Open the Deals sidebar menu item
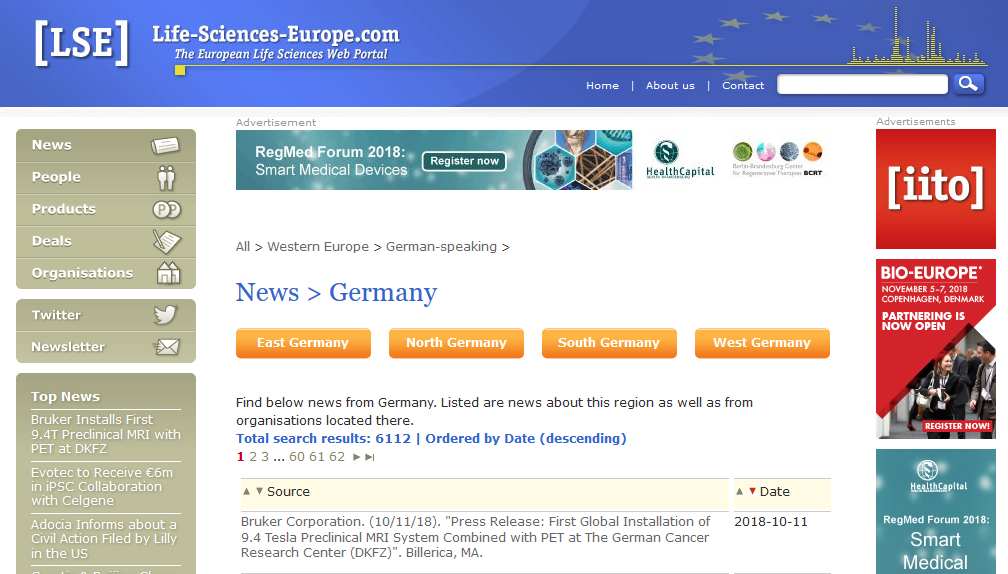1008x574 pixels. pos(106,241)
